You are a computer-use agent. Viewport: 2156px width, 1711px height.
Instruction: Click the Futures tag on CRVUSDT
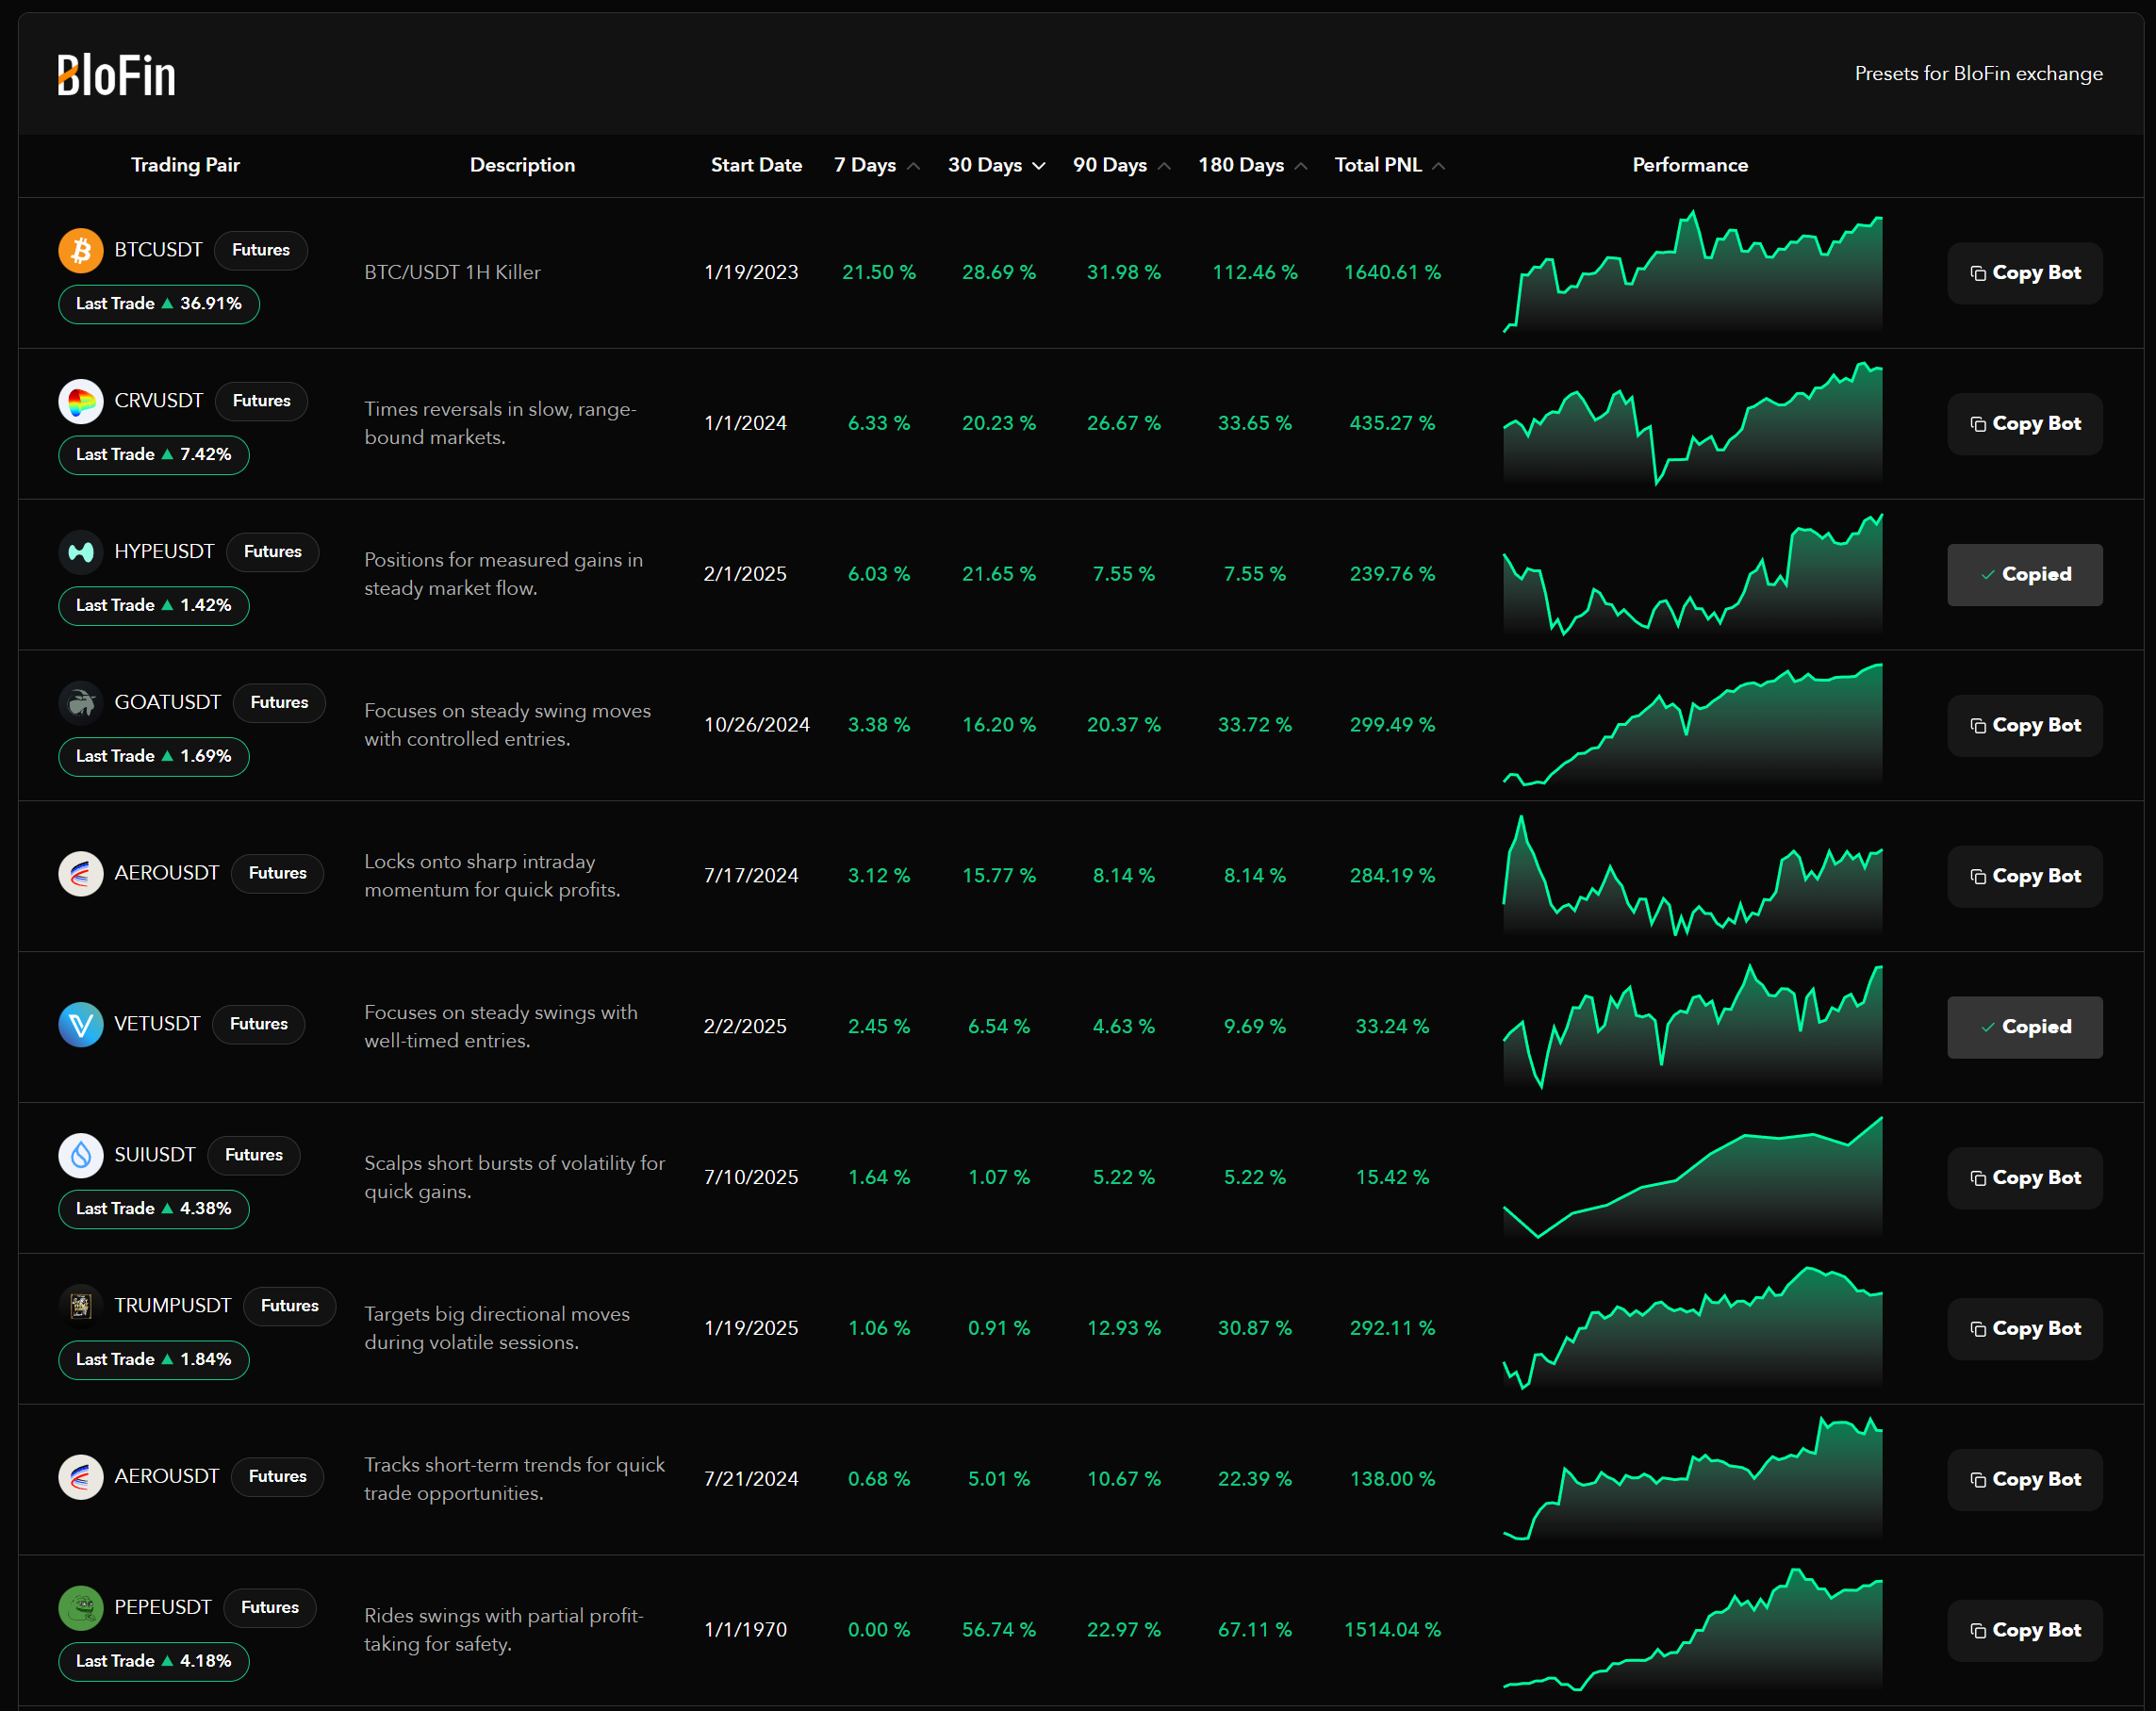[262, 401]
